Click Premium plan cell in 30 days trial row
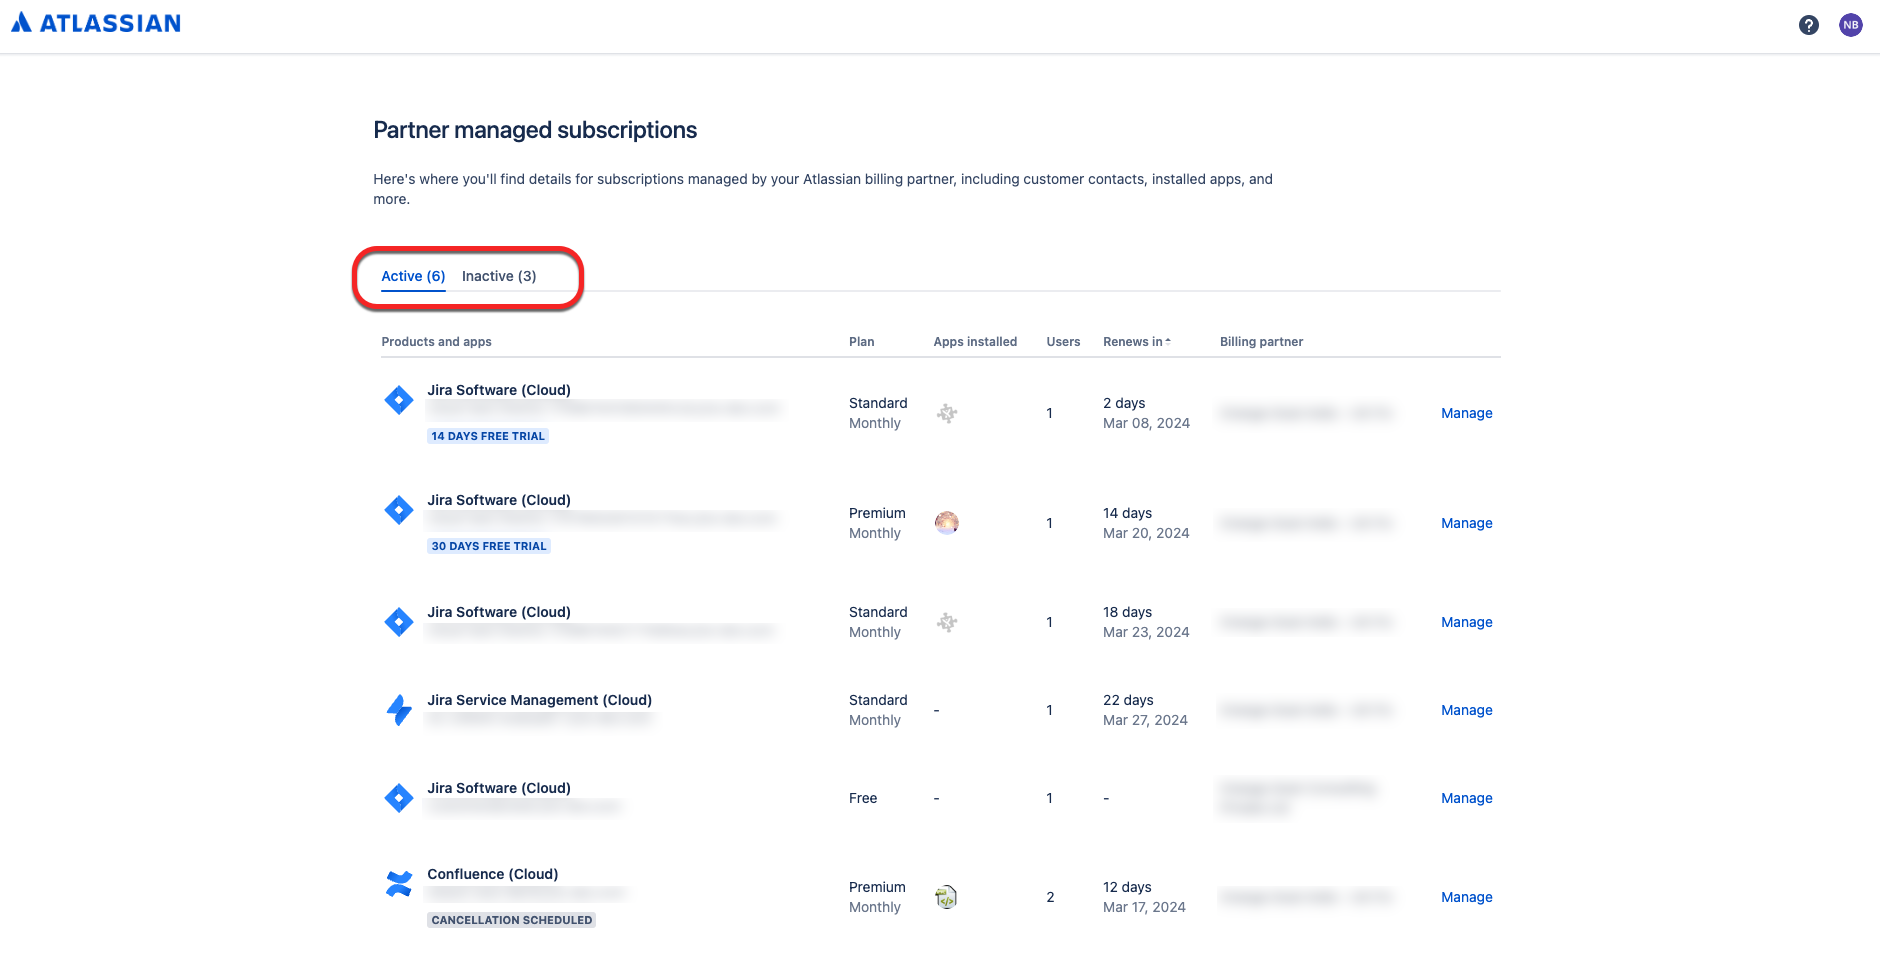The height and width of the screenshot is (964, 1880). click(877, 513)
